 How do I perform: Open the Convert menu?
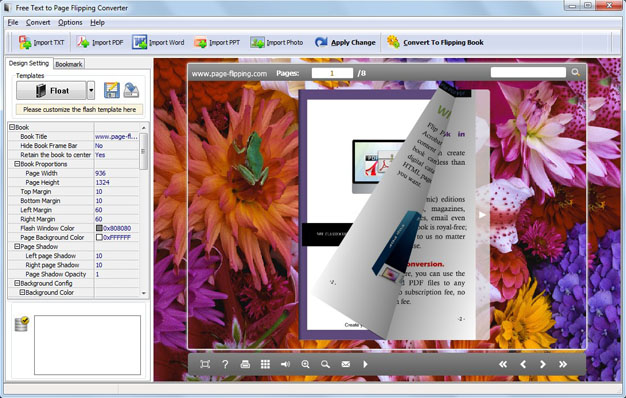pos(38,22)
